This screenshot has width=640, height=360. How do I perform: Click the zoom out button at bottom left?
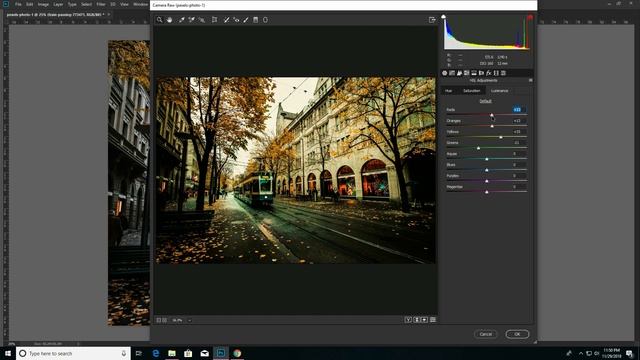click(x=159, y=320)
